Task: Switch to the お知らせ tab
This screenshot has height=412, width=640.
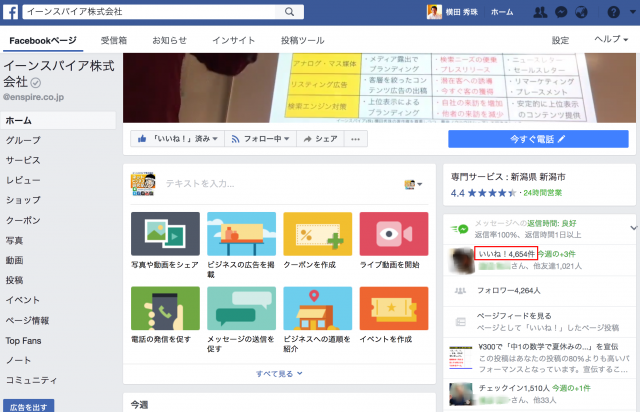Action: pos(169,40)
